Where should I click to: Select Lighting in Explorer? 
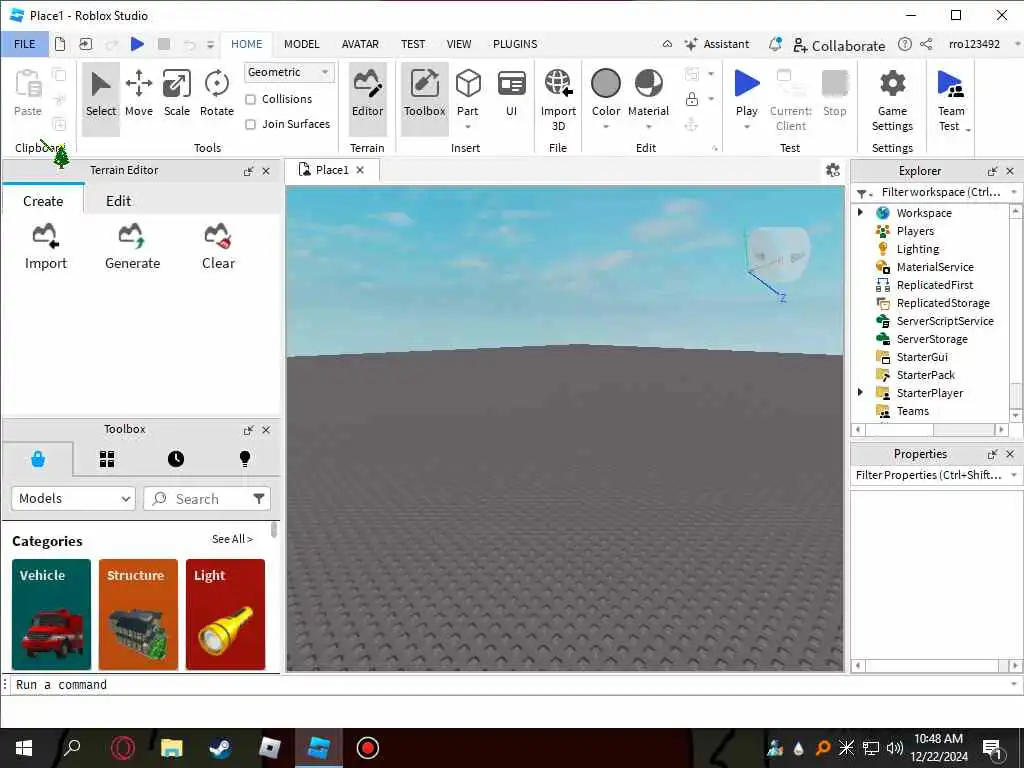(918, 249)
